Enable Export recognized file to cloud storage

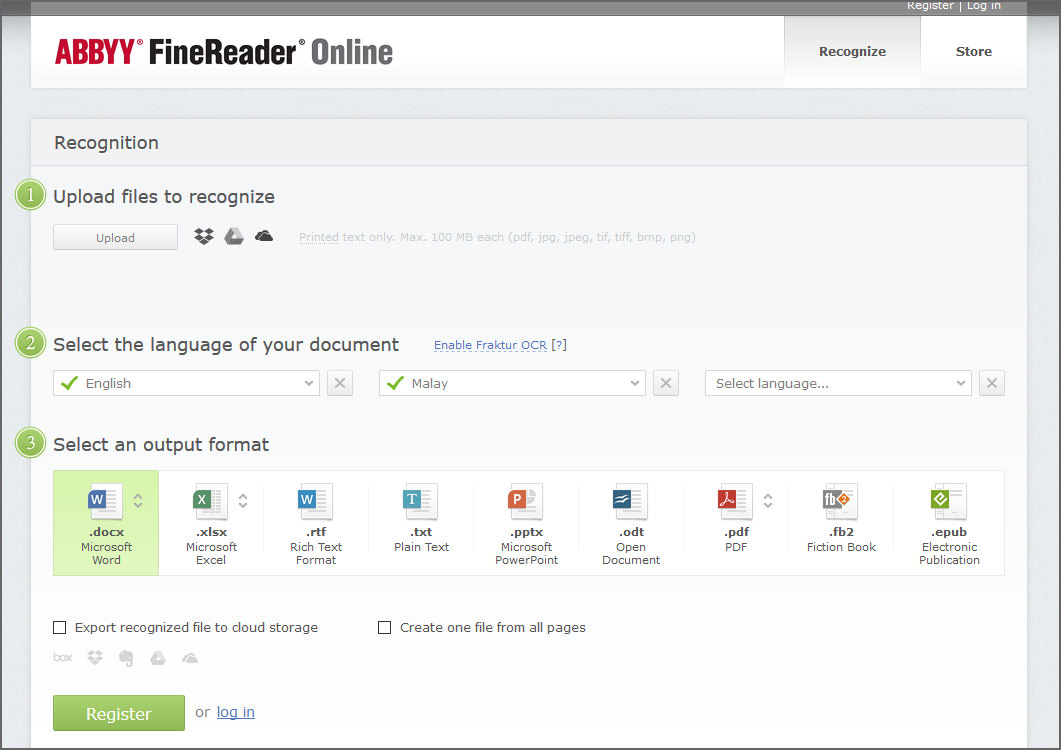pos(60,627)
